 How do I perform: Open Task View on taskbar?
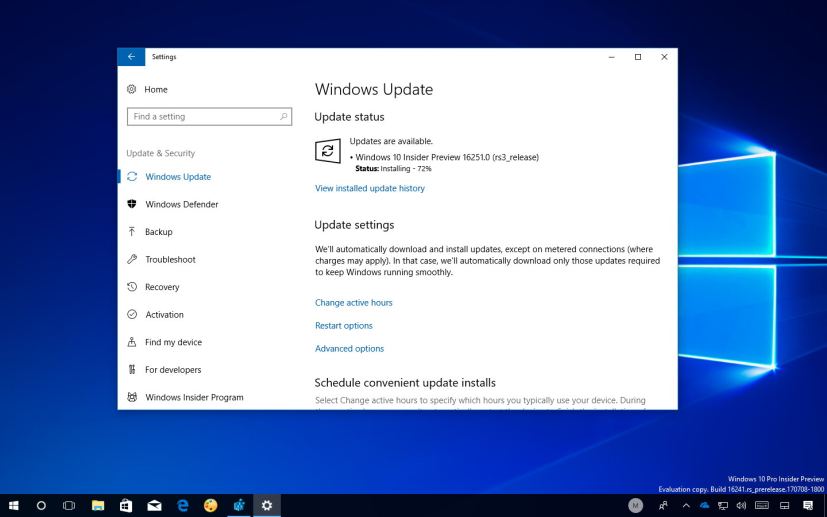tap(69, 505)
